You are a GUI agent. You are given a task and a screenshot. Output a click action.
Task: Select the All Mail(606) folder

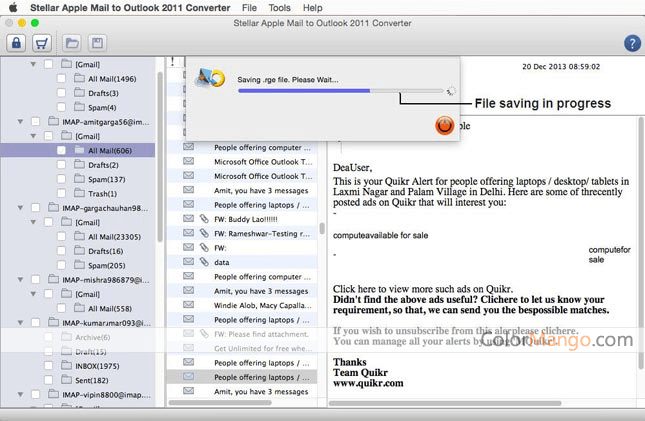coord(78,150)
